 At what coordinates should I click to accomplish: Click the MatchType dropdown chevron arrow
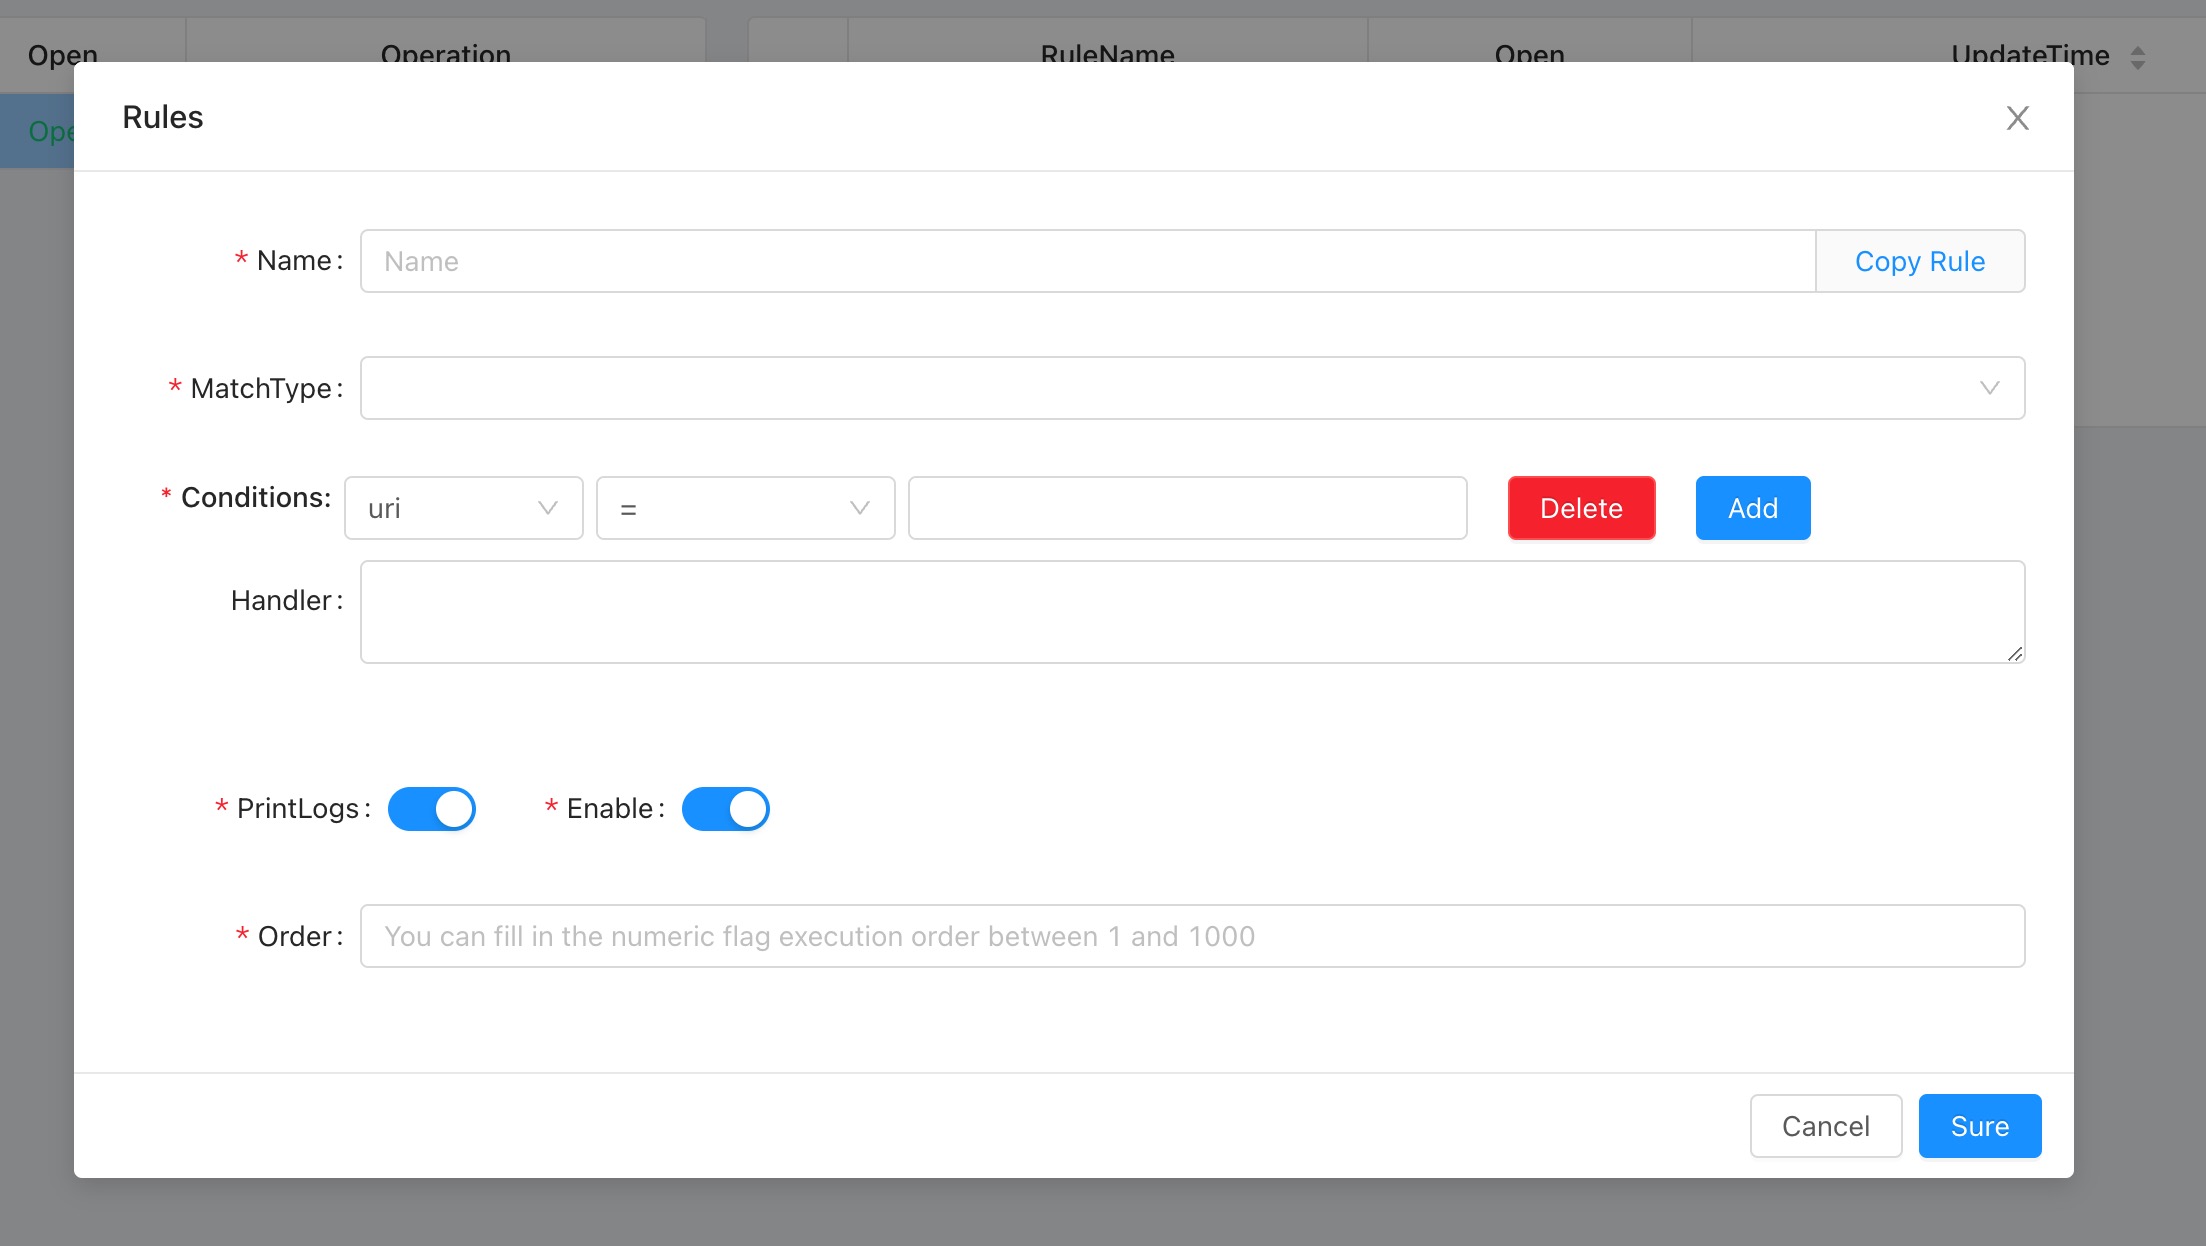1989,388
